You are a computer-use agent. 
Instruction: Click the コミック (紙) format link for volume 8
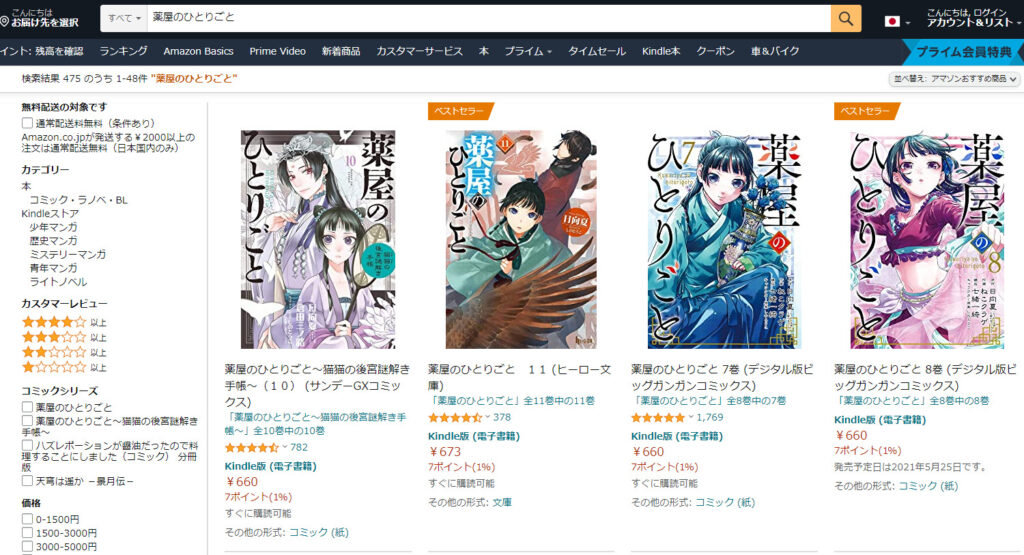point(928,486)
